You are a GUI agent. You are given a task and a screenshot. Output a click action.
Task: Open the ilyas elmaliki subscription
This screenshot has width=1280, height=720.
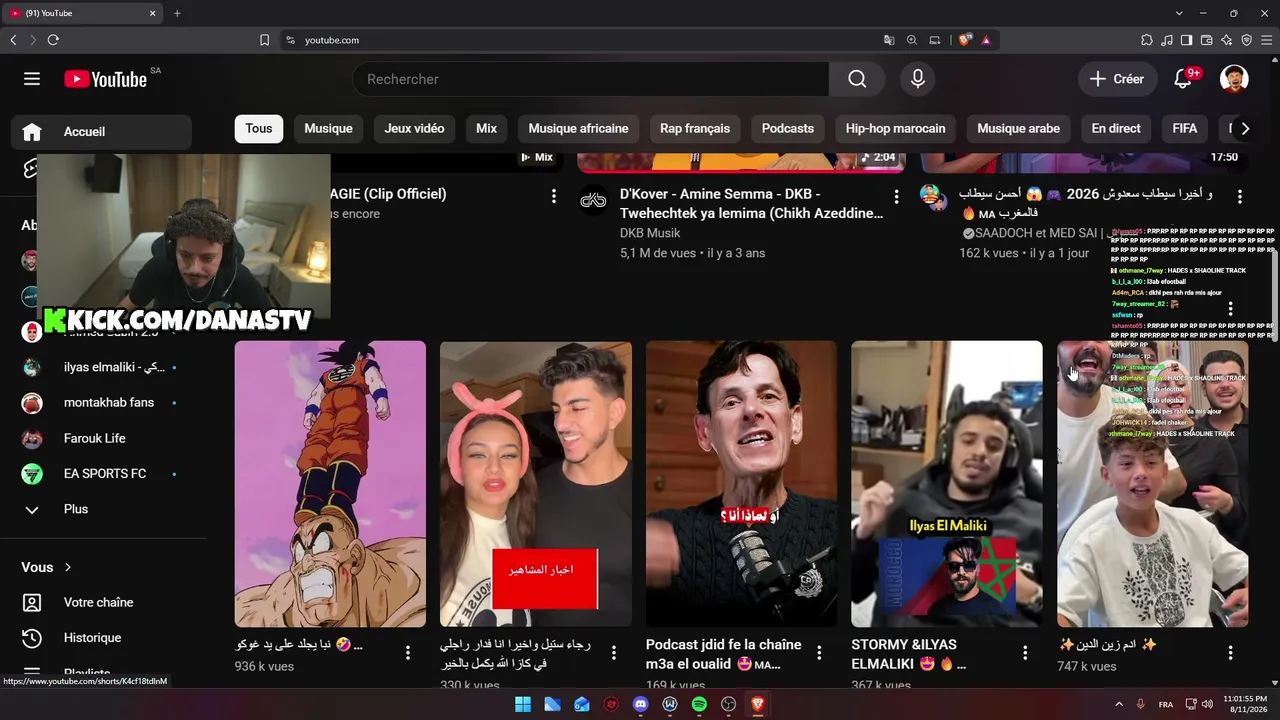(100, 367)
